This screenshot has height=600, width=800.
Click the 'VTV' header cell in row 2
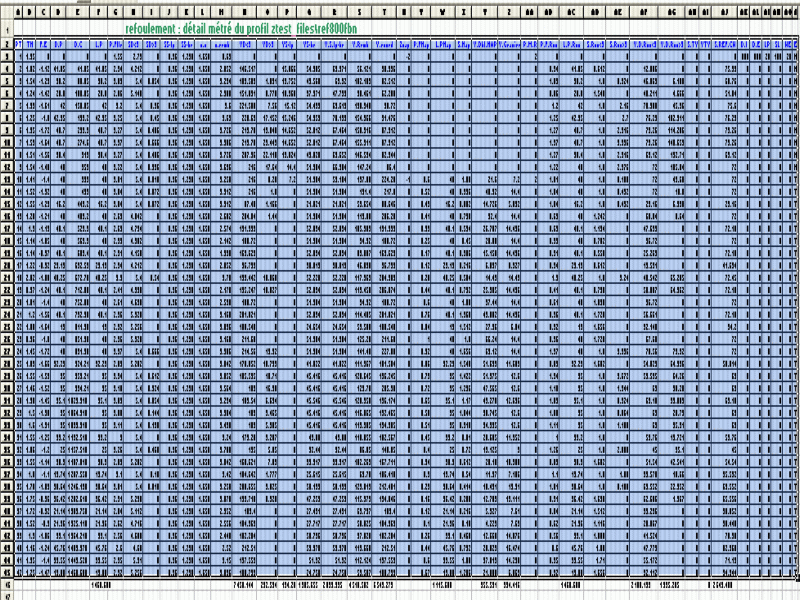(x=705, y=45)
